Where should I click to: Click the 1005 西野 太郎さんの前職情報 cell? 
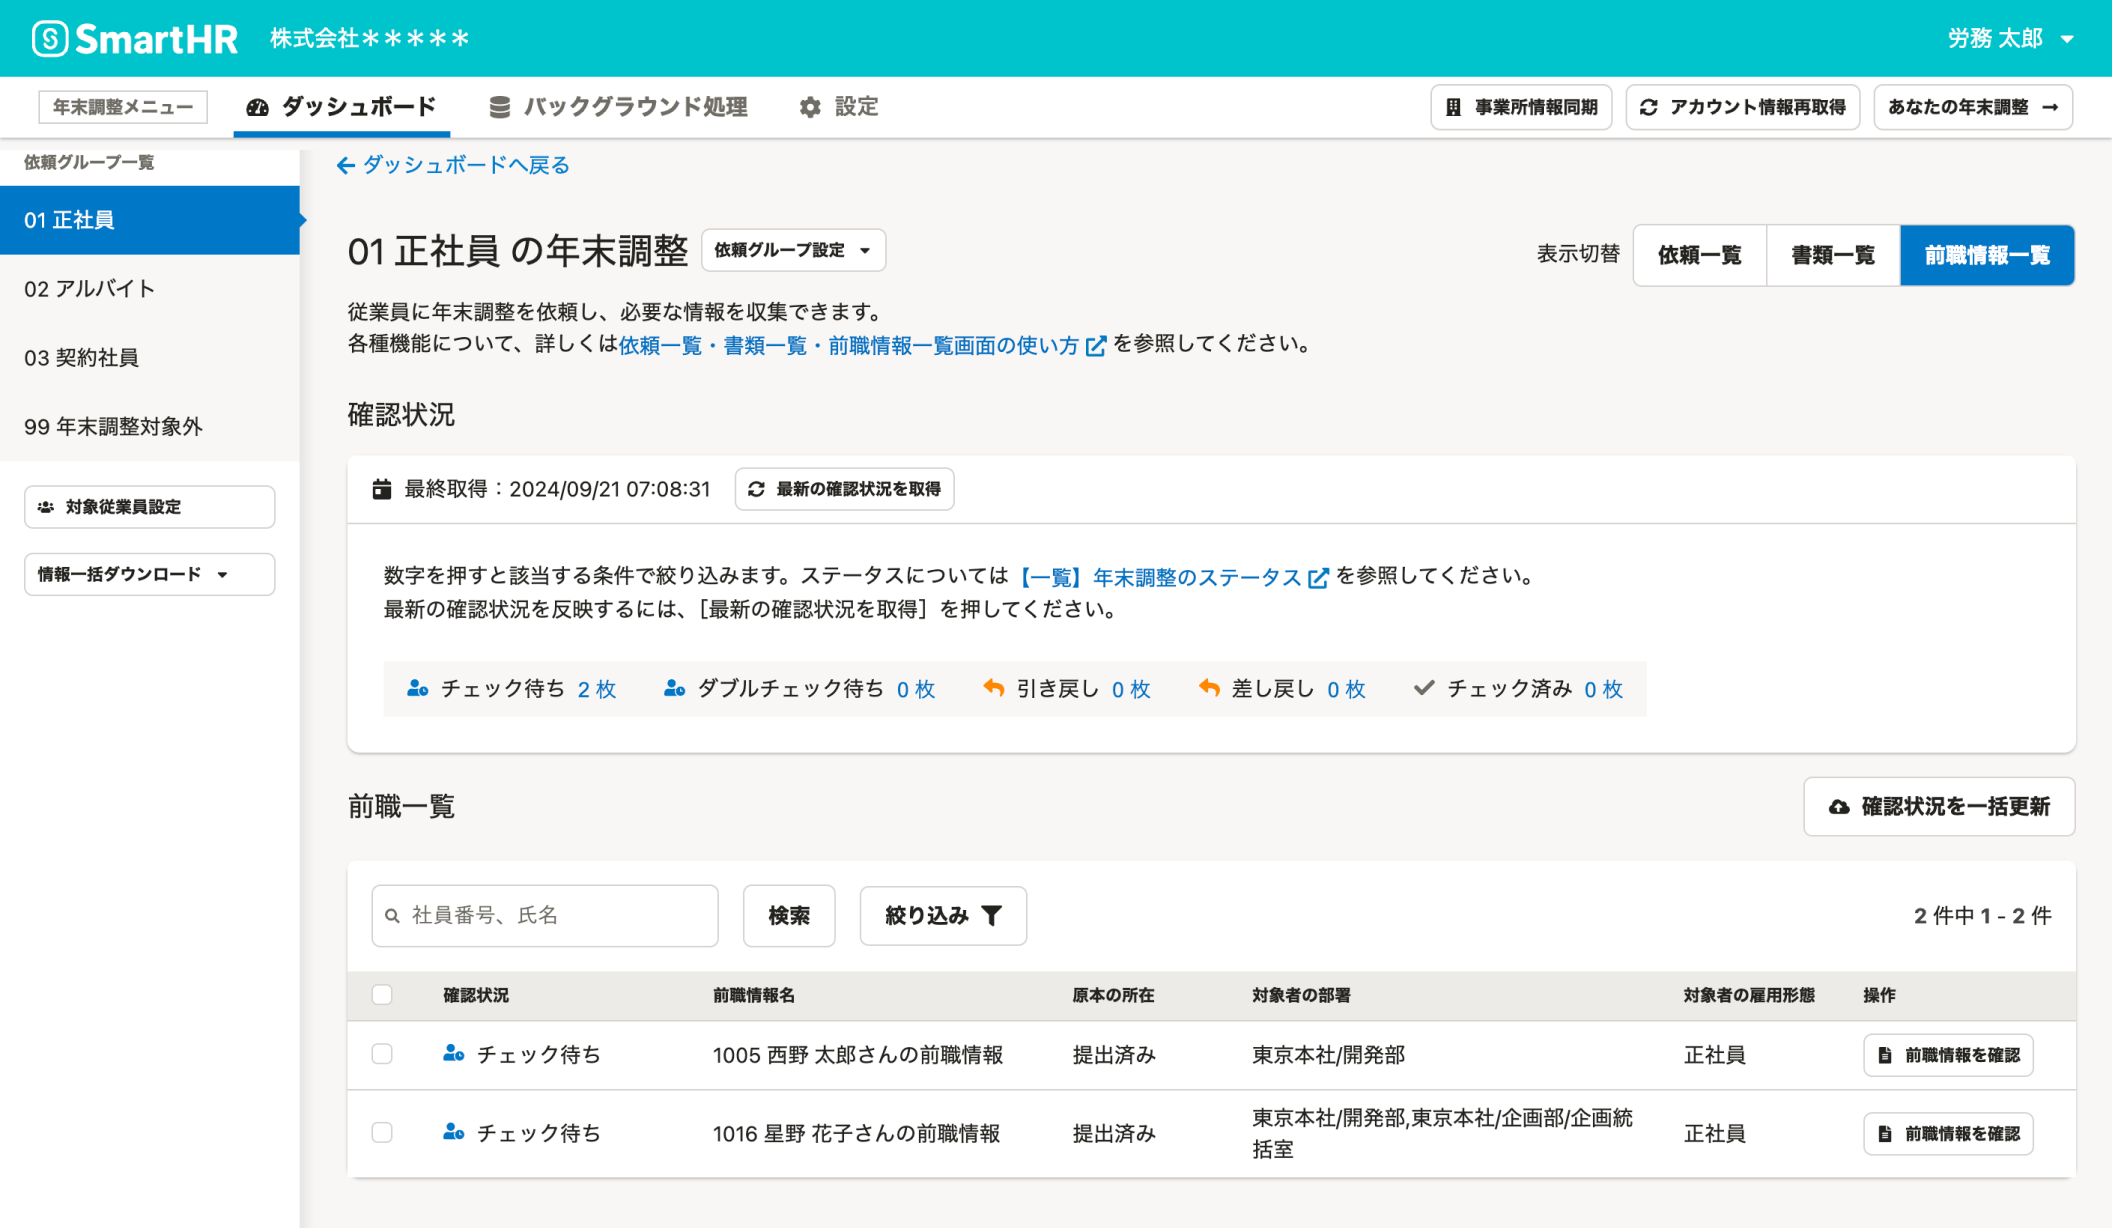pos(858,1055)
